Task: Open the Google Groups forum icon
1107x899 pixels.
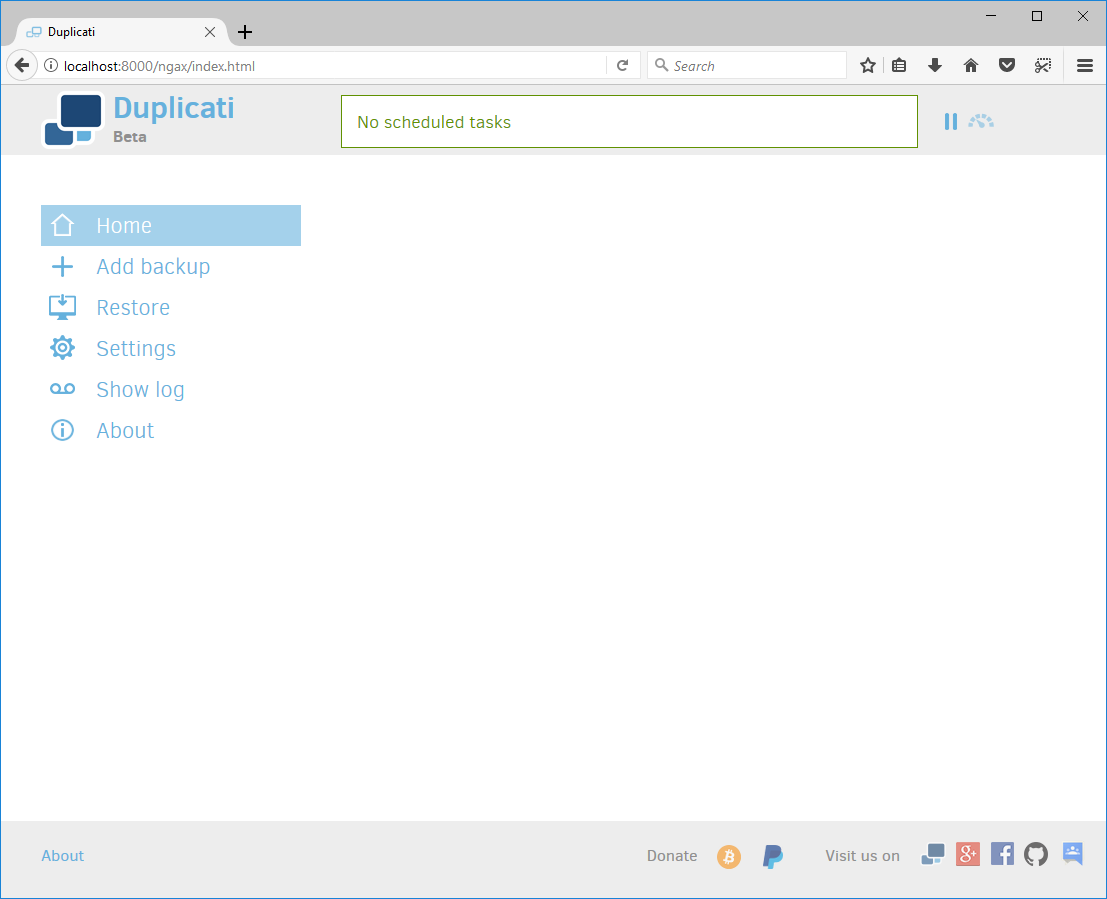Action: point(1072,854)
